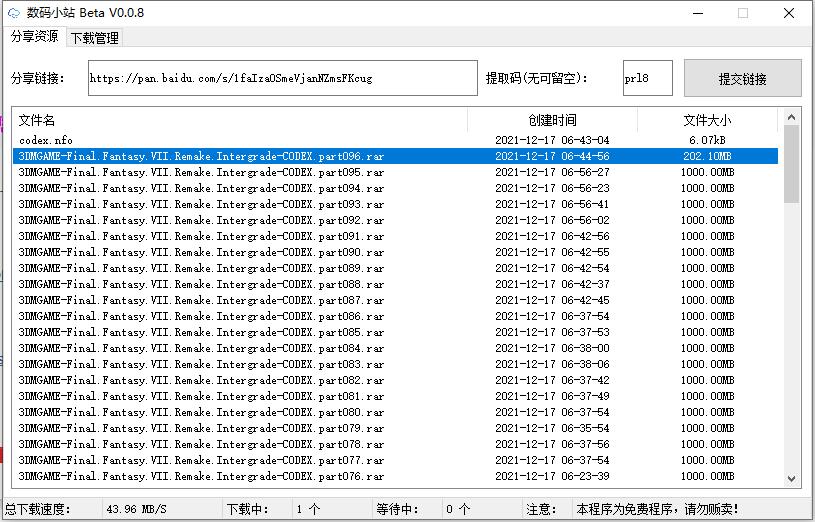Close the 数码小站 window
Image resolution: width=815 pixels, height=522 pixels.
pos(789,13)
